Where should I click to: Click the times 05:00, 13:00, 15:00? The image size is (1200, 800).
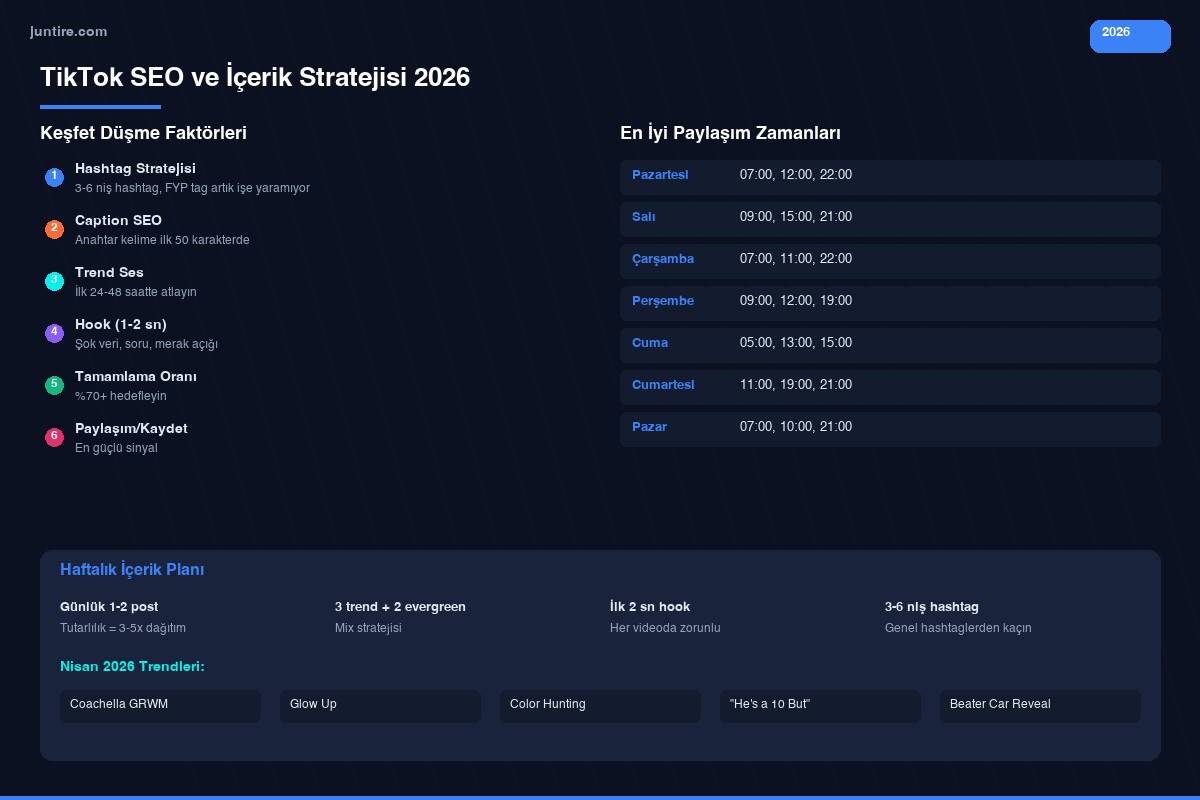[x=796, y=344]
